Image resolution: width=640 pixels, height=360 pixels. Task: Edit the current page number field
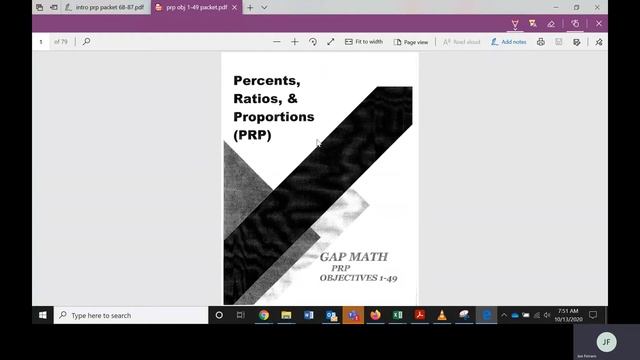41,42
